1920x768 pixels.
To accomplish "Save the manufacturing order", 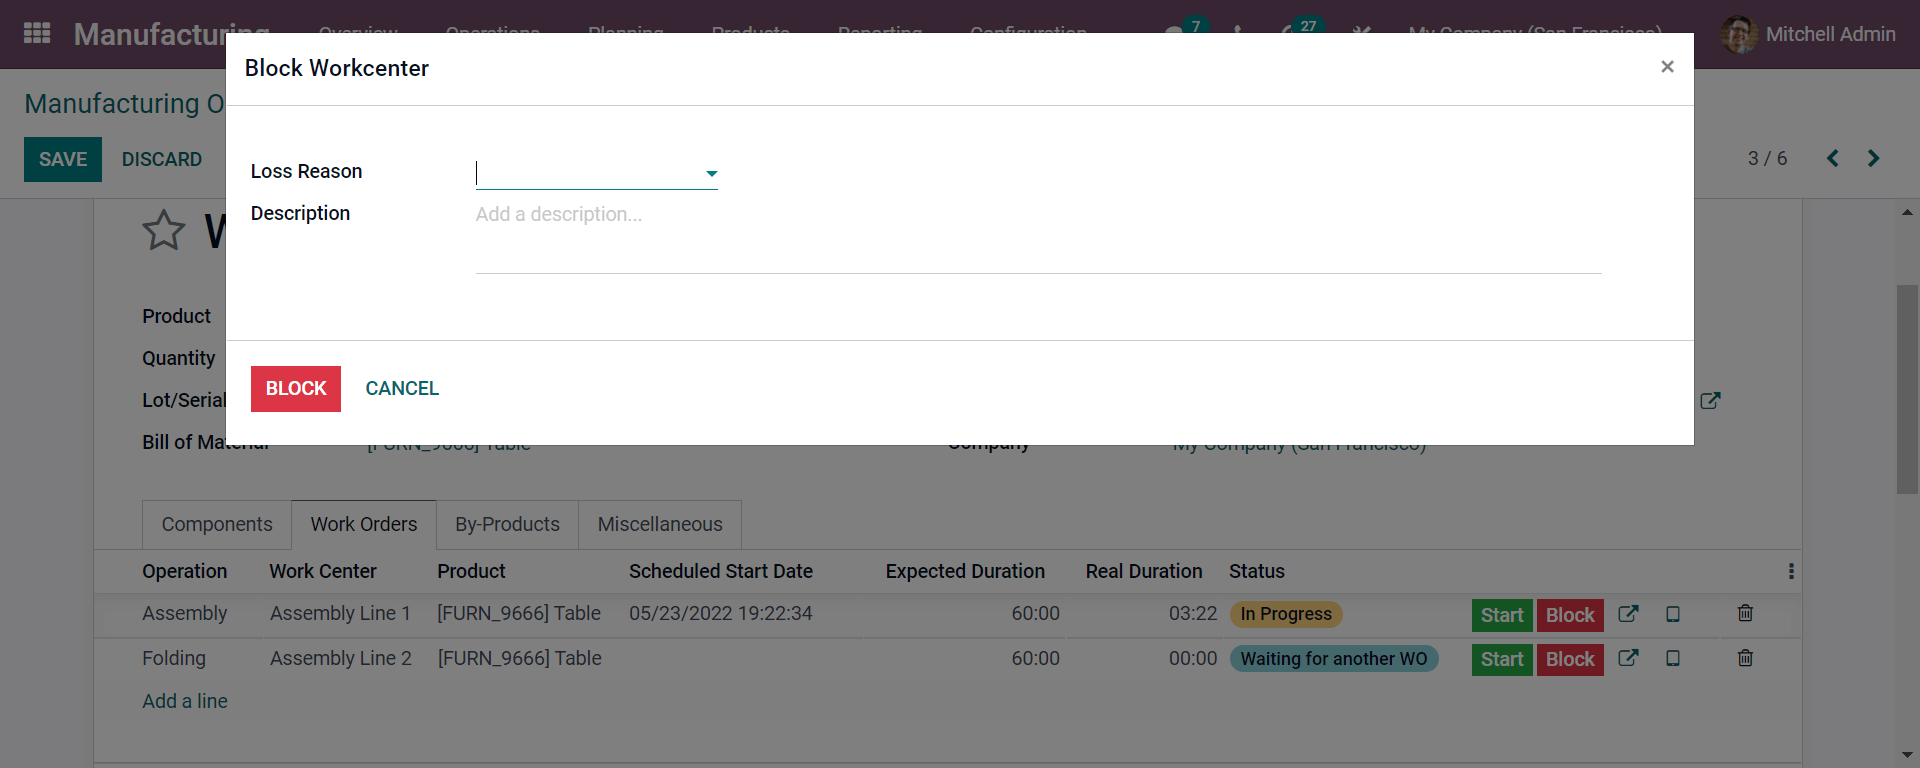I will [x=63, y=159].
